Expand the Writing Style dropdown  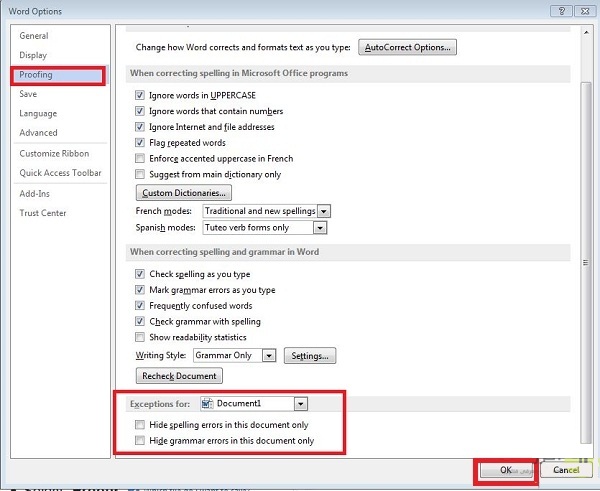coord(269,355)
